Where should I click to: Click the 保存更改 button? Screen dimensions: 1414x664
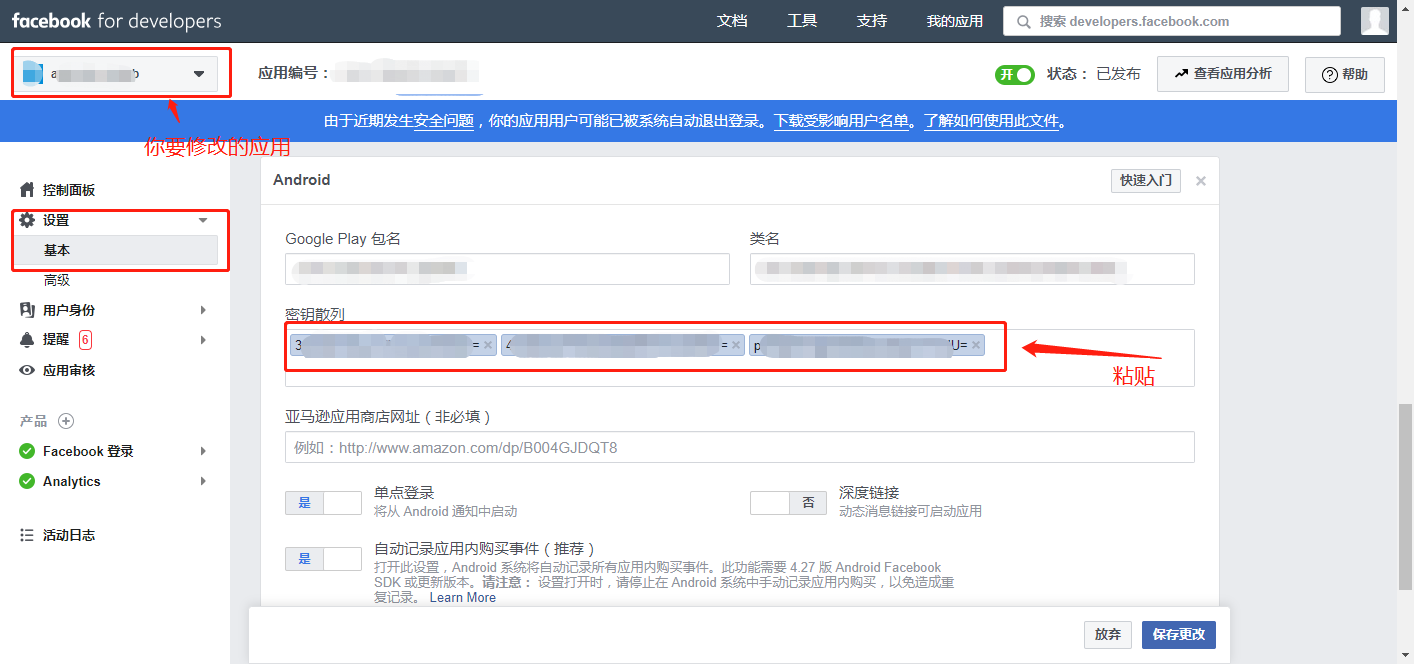click(1179, 634)
